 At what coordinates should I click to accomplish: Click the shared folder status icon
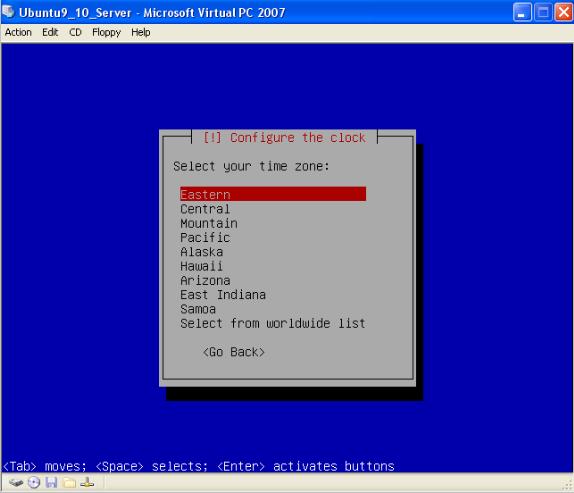[69, 483]
